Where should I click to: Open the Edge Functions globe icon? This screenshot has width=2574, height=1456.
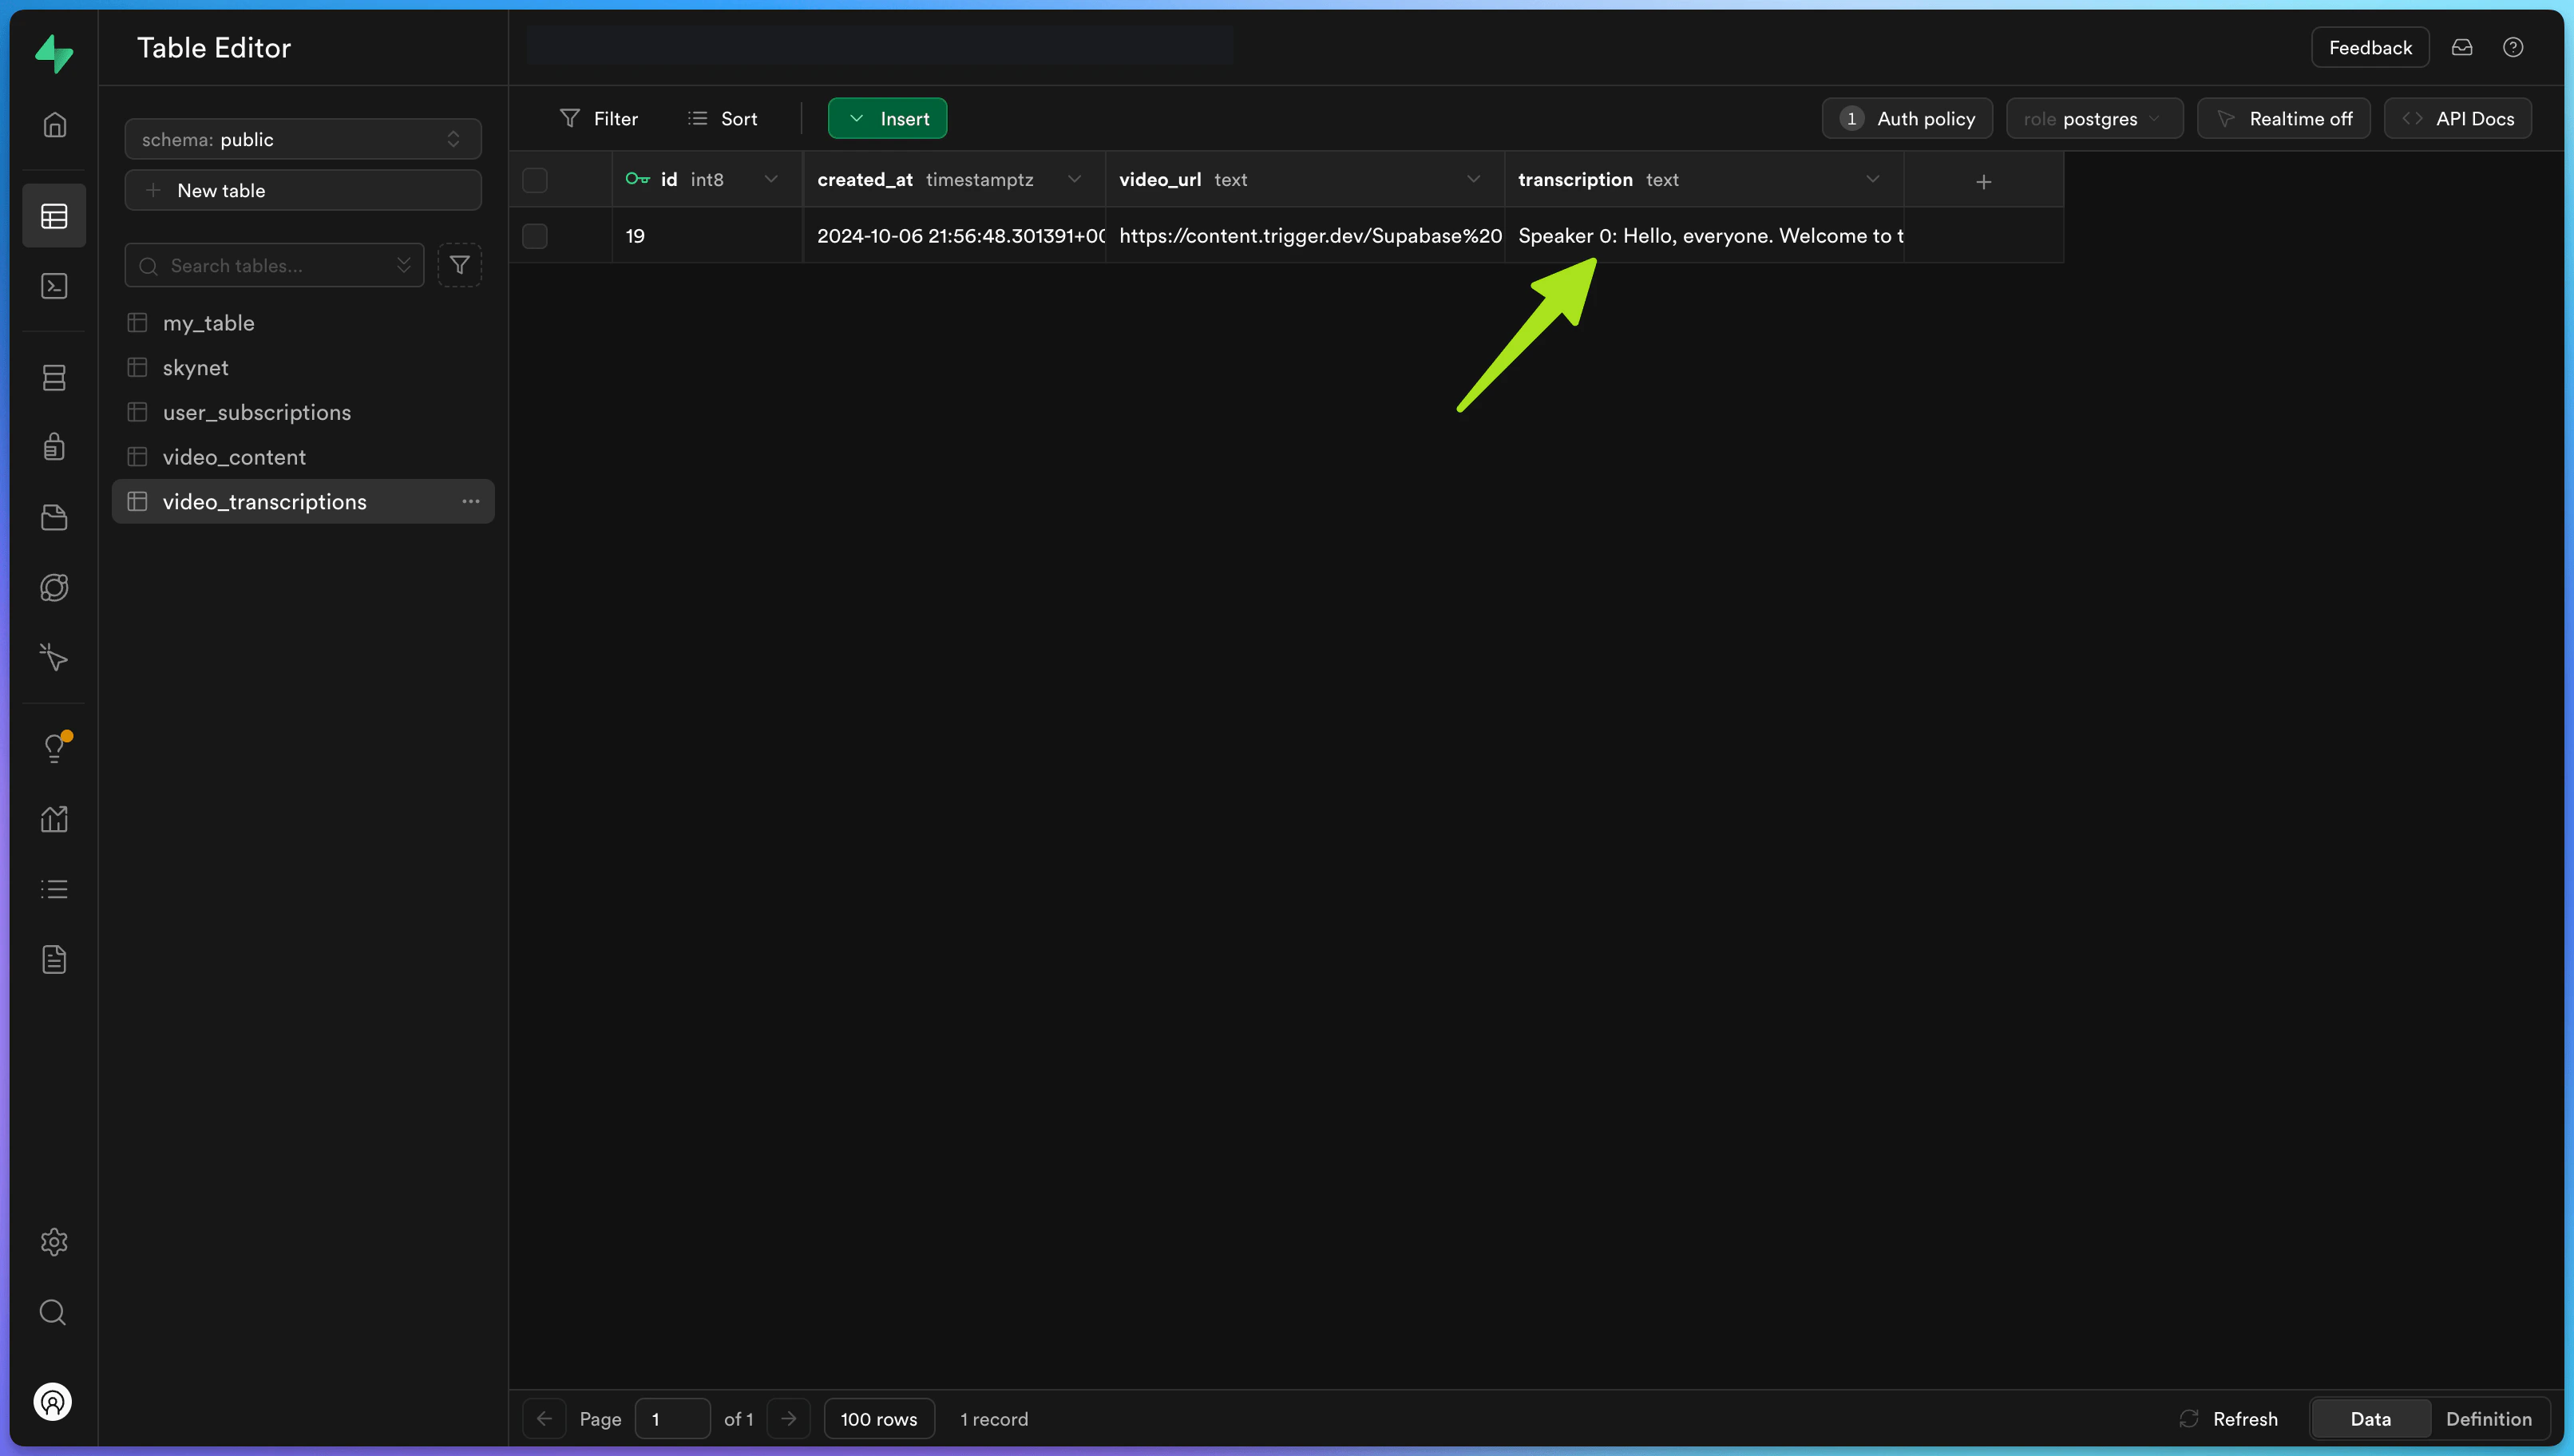[x=54, y=588]
